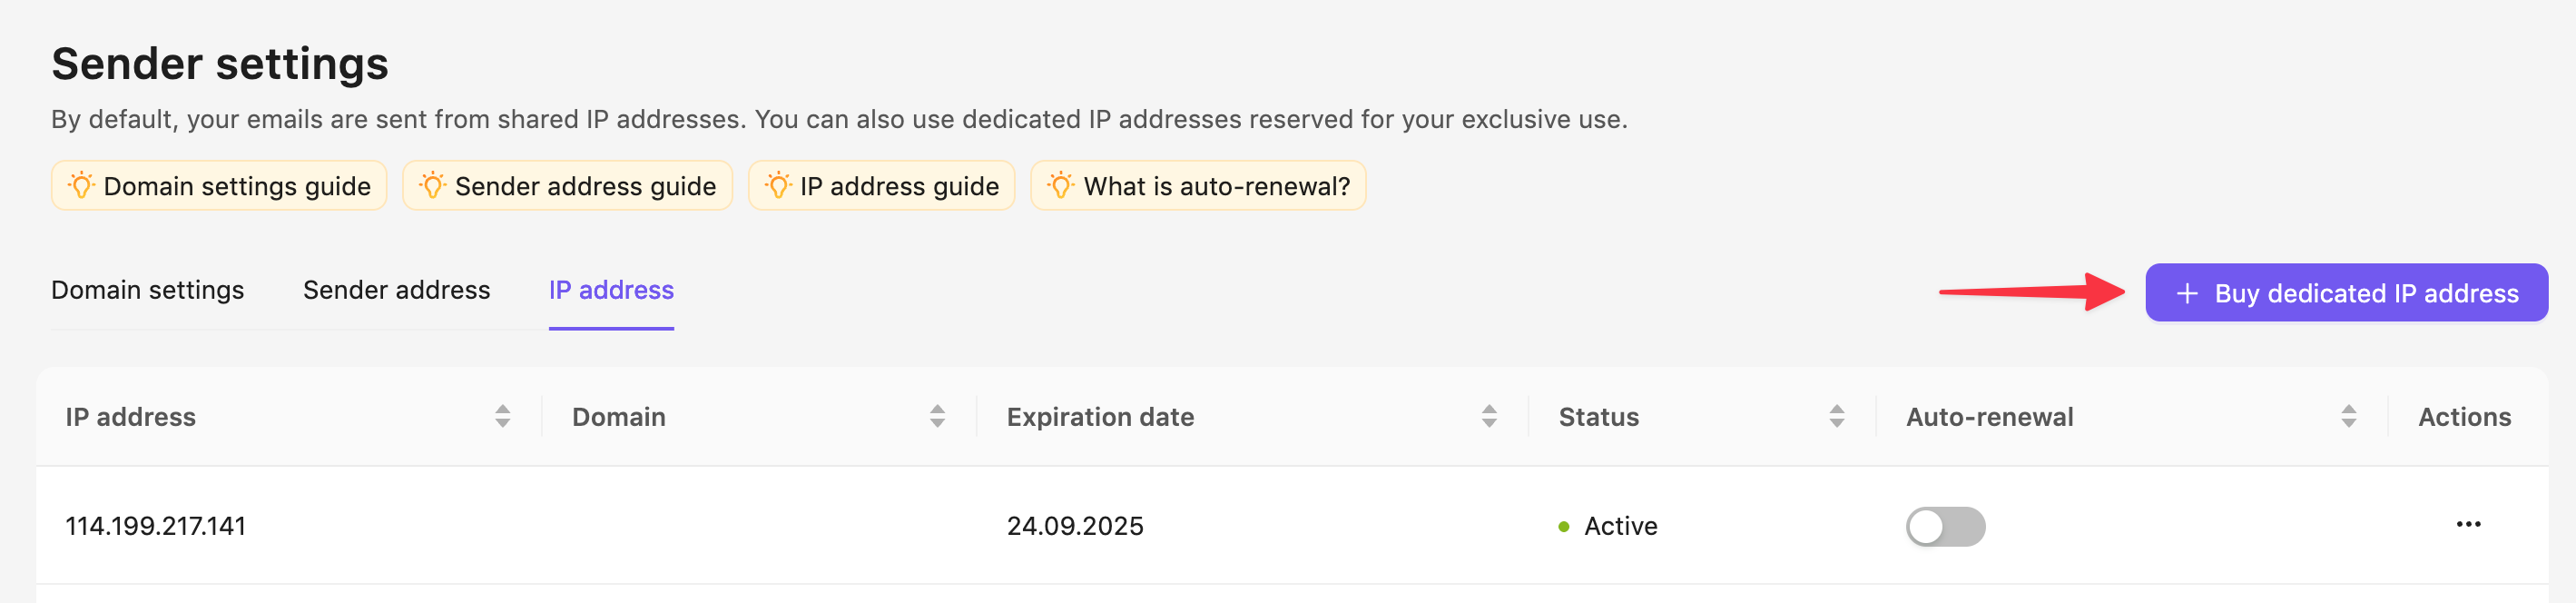Switch to the Sender address tab

pos(396,290)
